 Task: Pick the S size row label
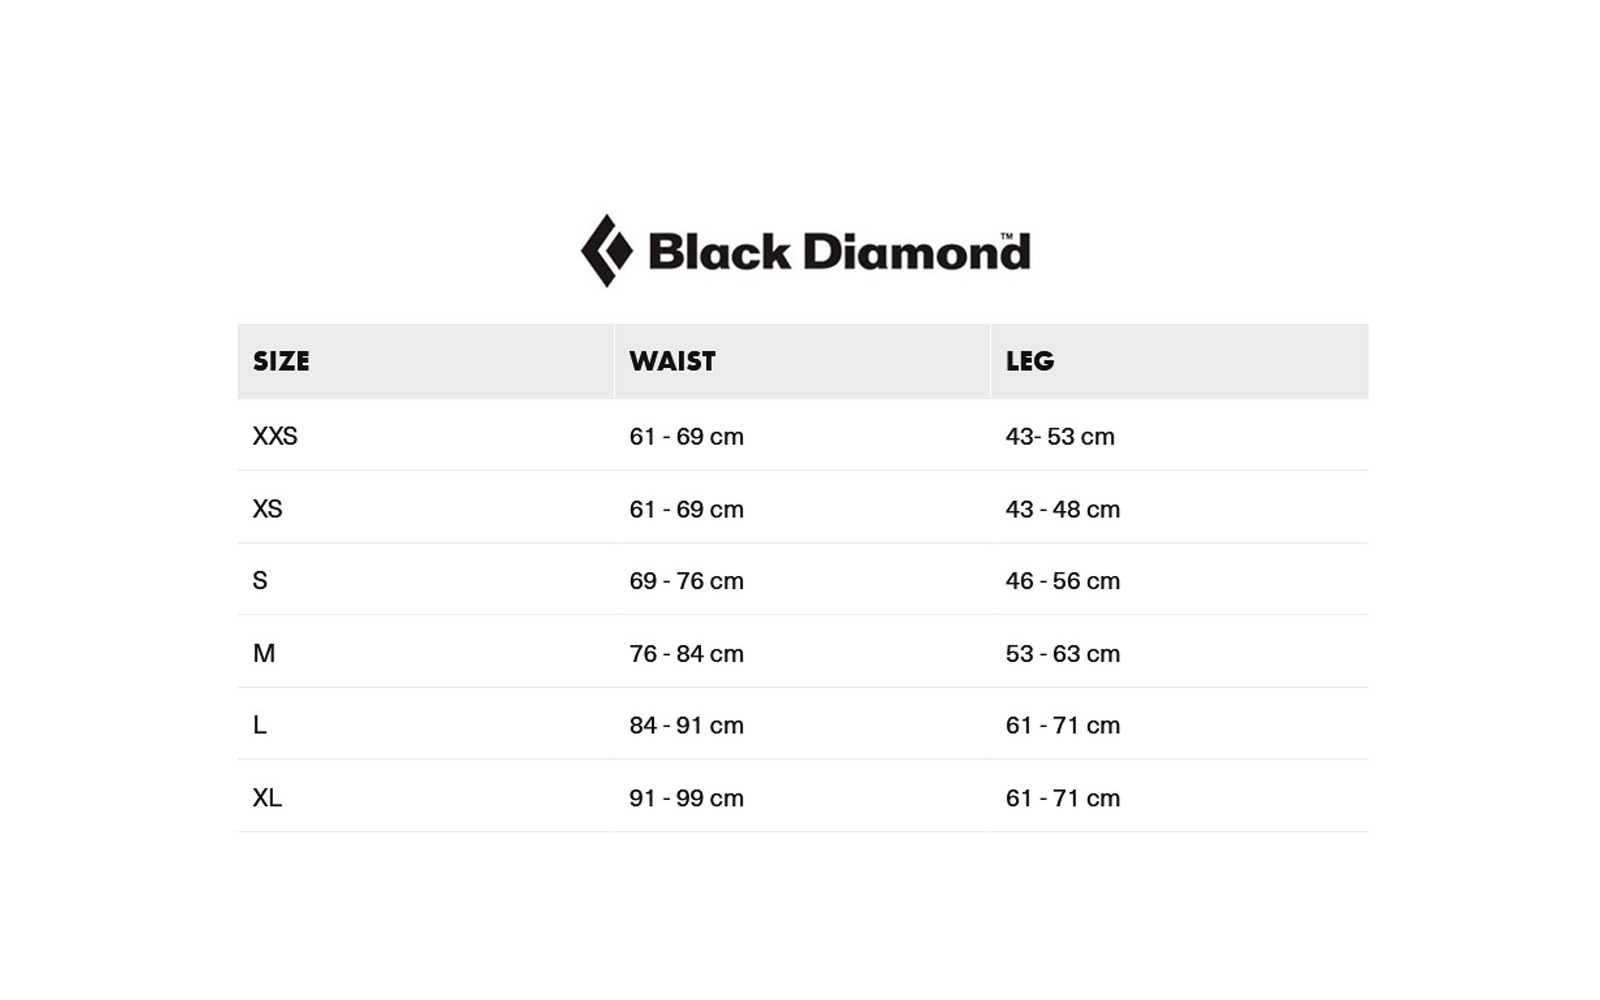[260, 581]
